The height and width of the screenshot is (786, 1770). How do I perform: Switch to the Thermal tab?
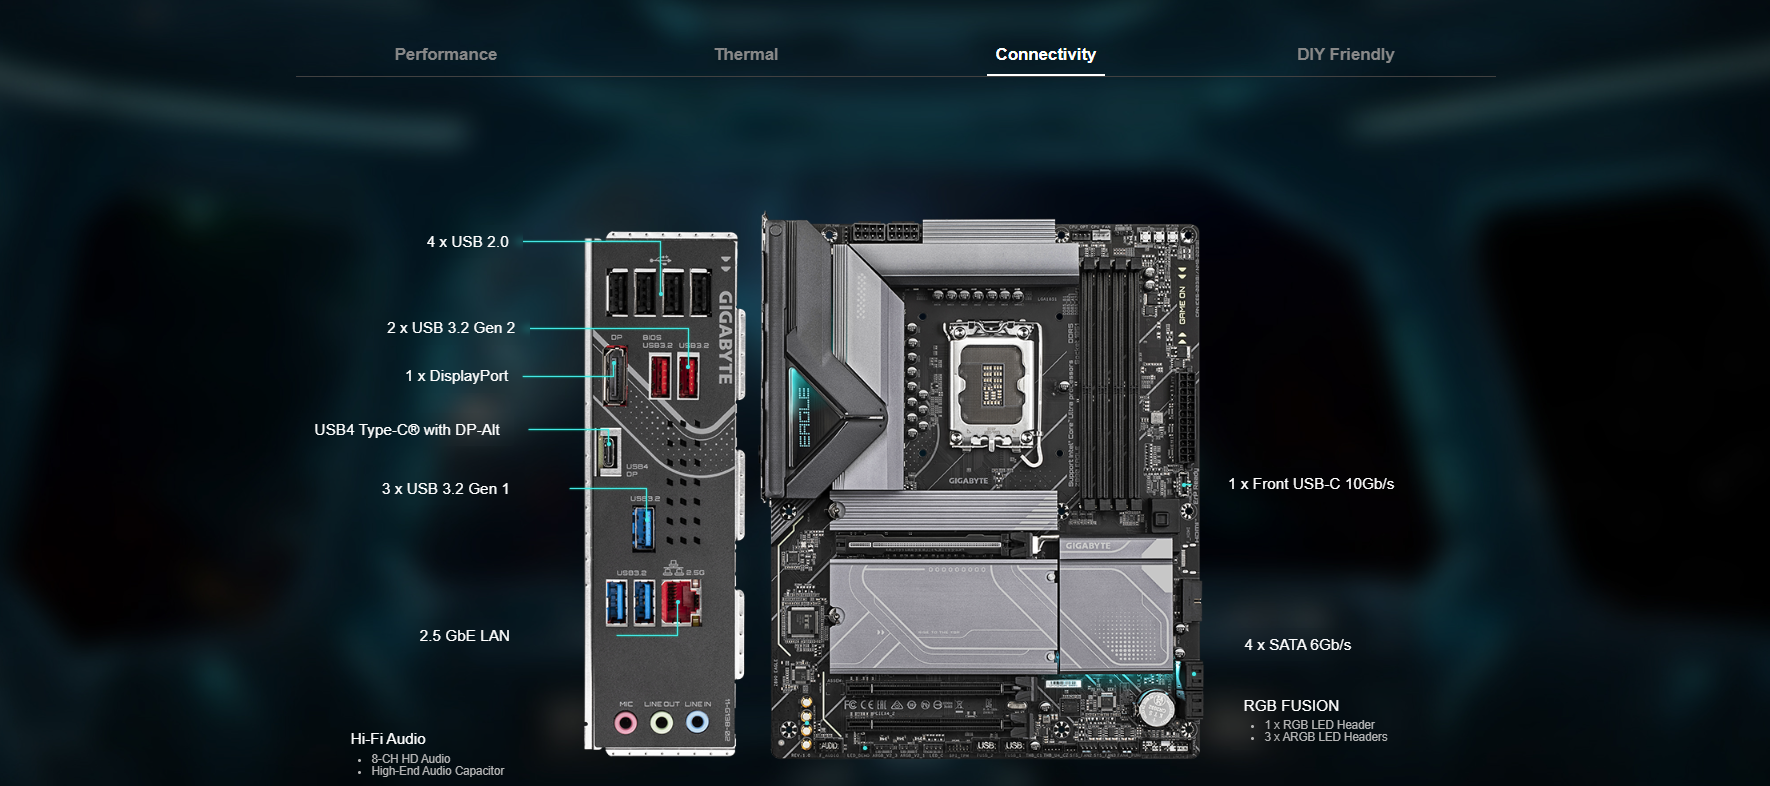(746, 54)
